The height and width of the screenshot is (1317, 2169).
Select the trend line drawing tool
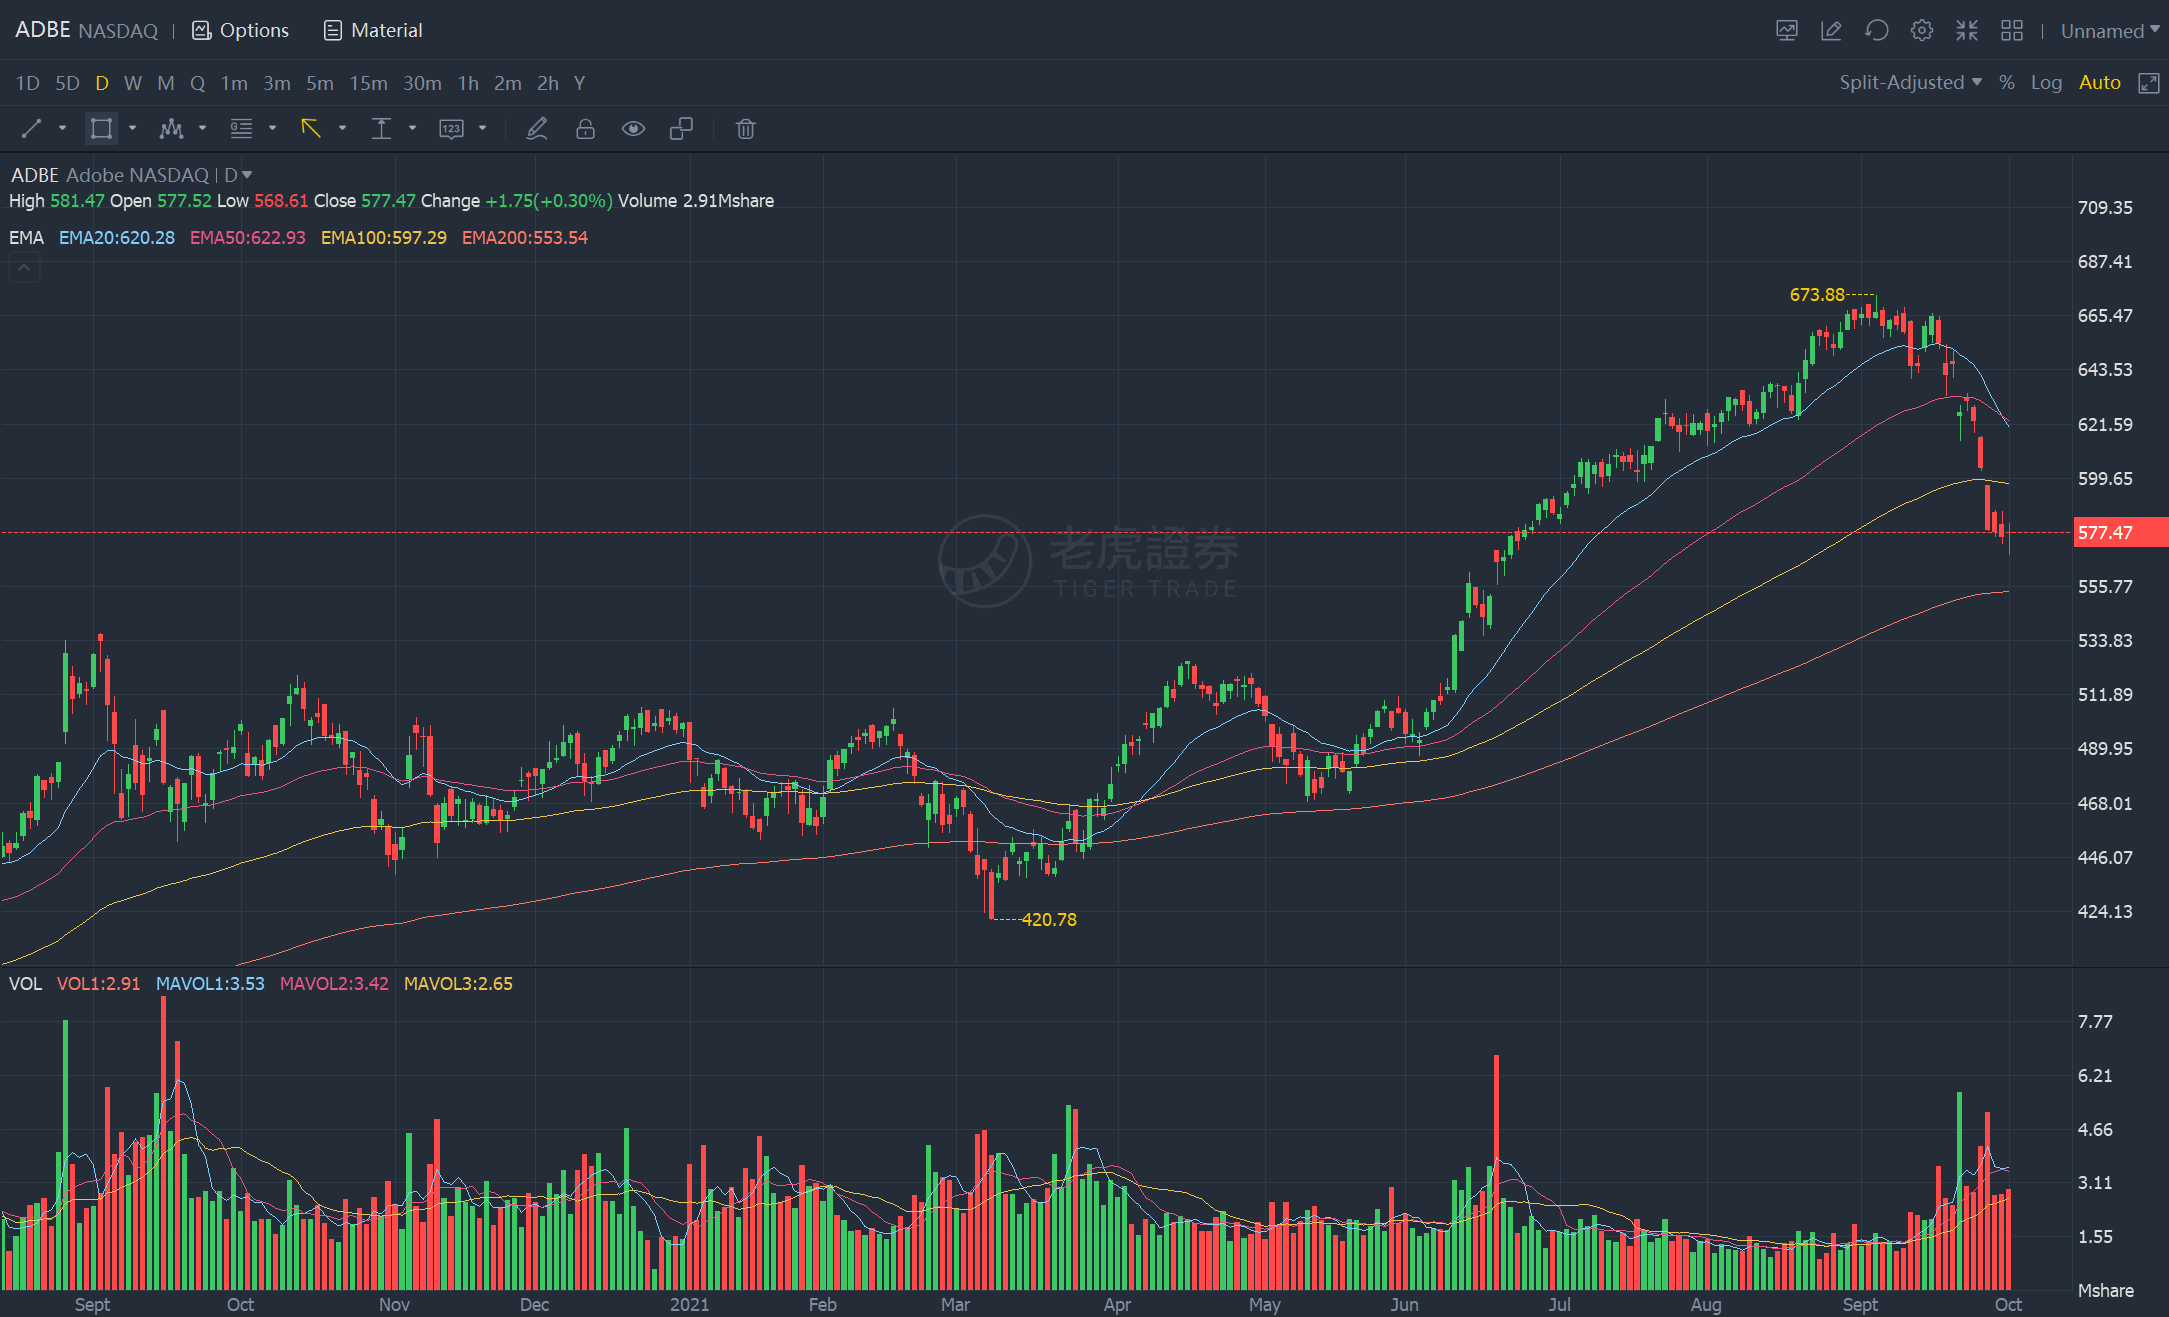31,128
